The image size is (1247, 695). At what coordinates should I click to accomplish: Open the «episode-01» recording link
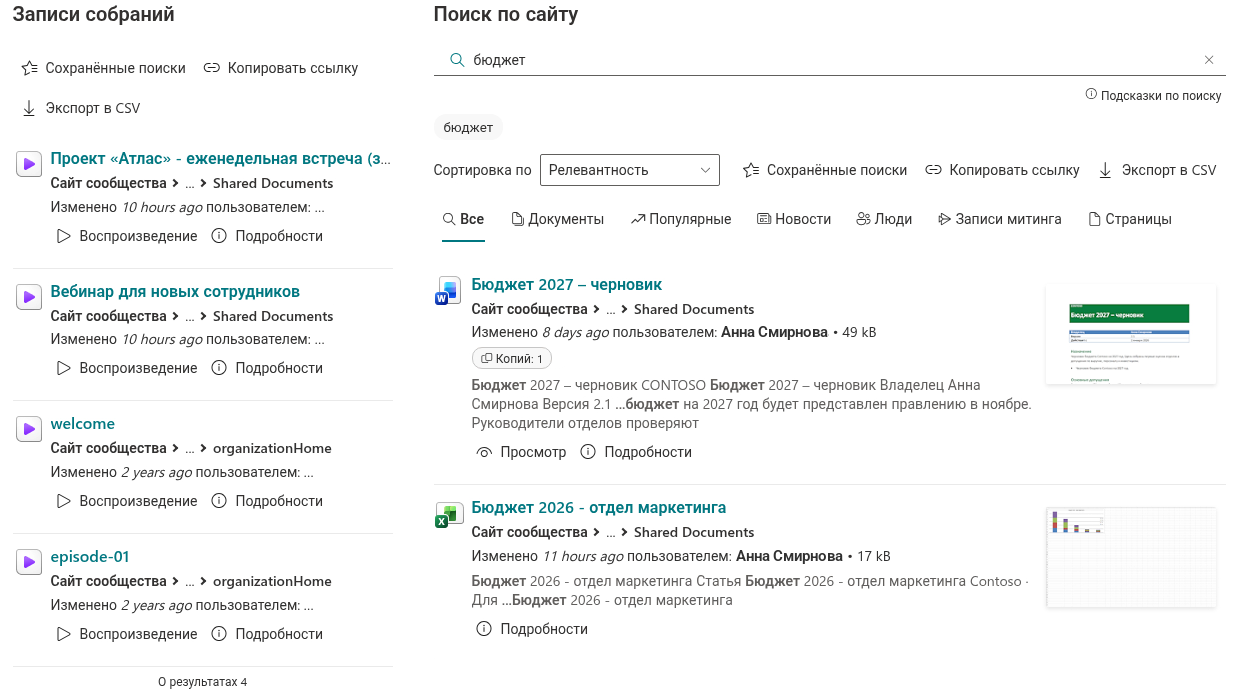pyautogui.click(x=90, y=557)
